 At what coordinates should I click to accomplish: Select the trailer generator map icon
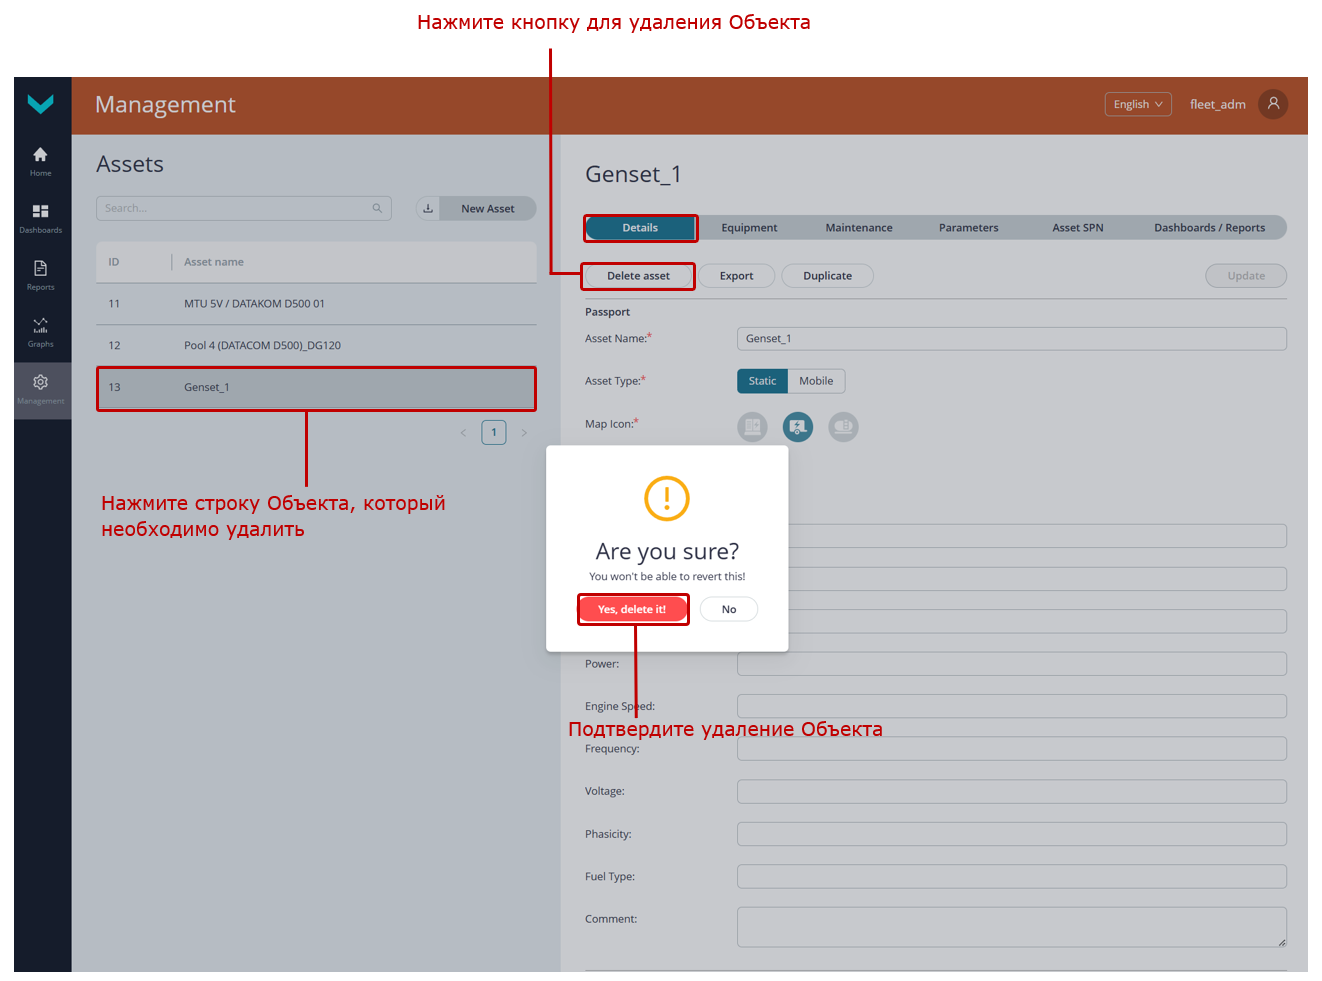797,427
